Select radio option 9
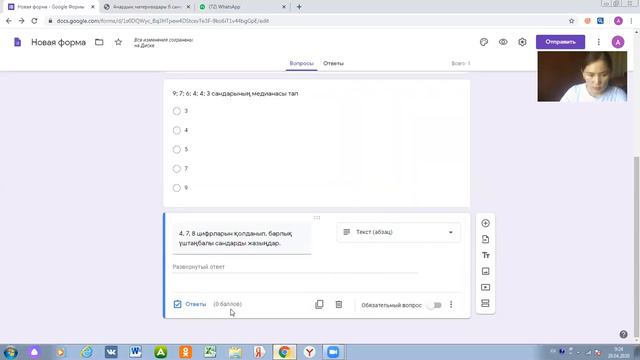The image size is (640, 360). (x=176, y=188)
